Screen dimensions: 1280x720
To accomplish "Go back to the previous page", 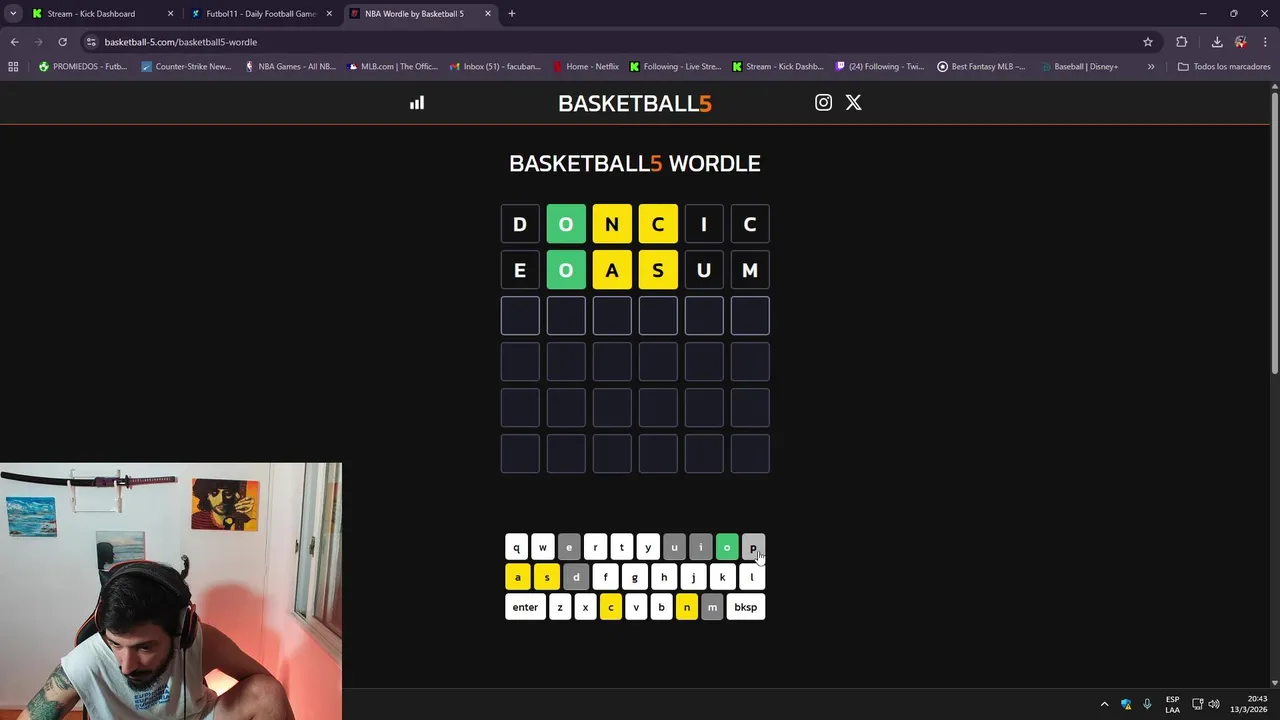I will click(x=14, y=42).
